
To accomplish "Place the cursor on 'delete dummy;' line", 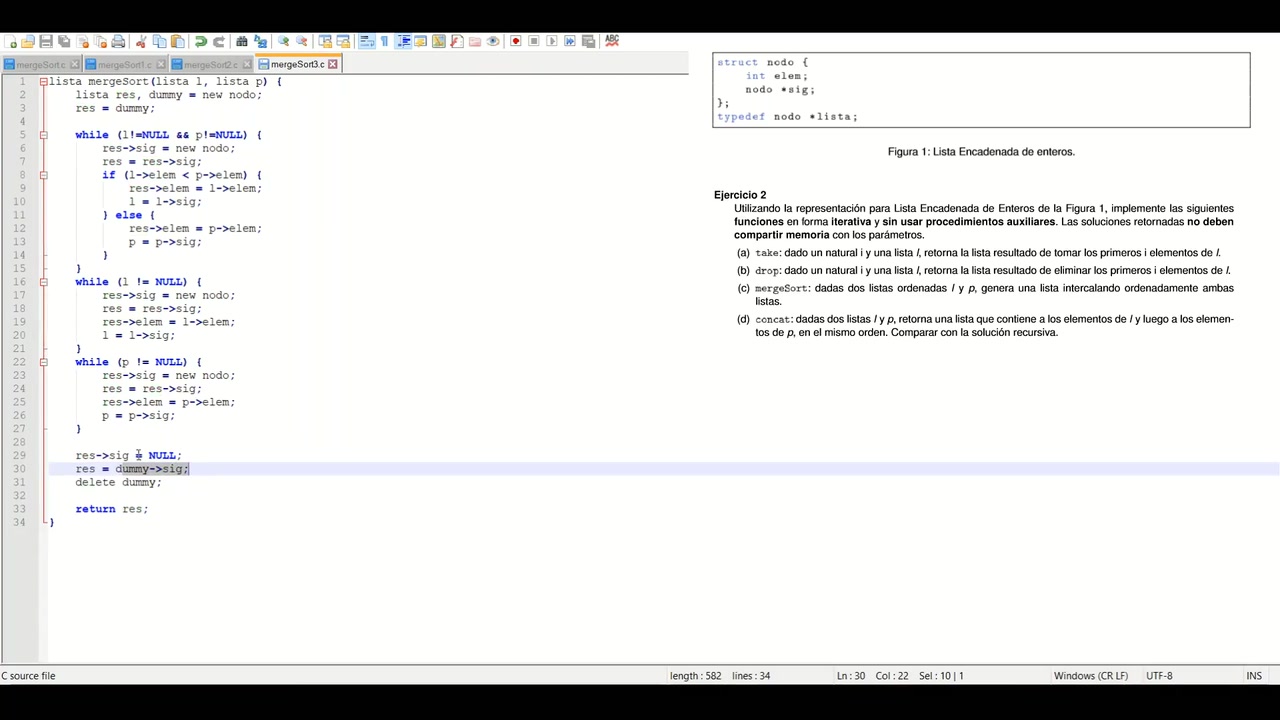I will (118, 482).
